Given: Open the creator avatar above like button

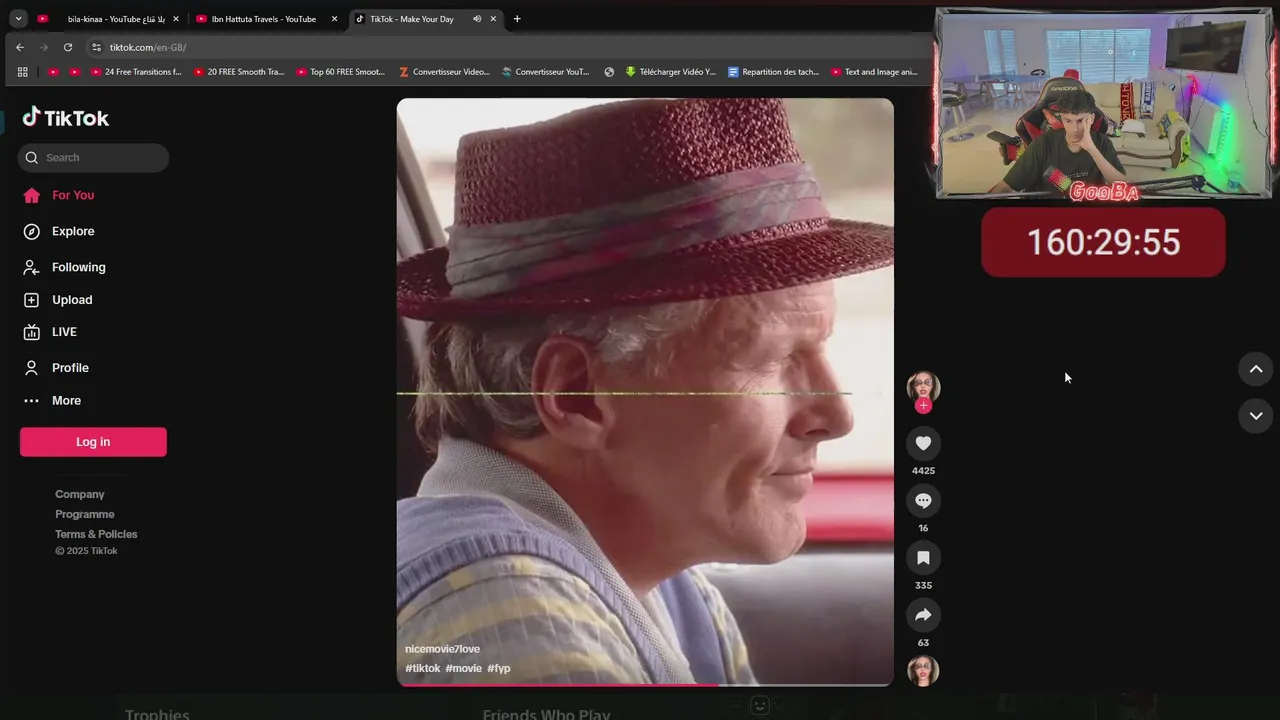Looking at the screenshot, I should point(923,387).
